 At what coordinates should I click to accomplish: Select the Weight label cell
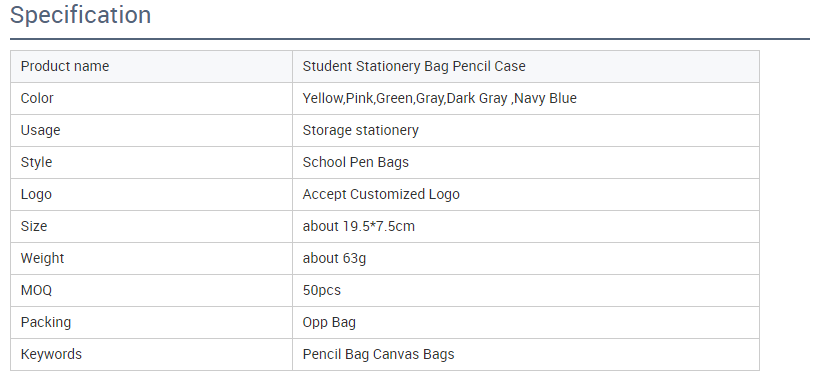click(x=151, y=259)
